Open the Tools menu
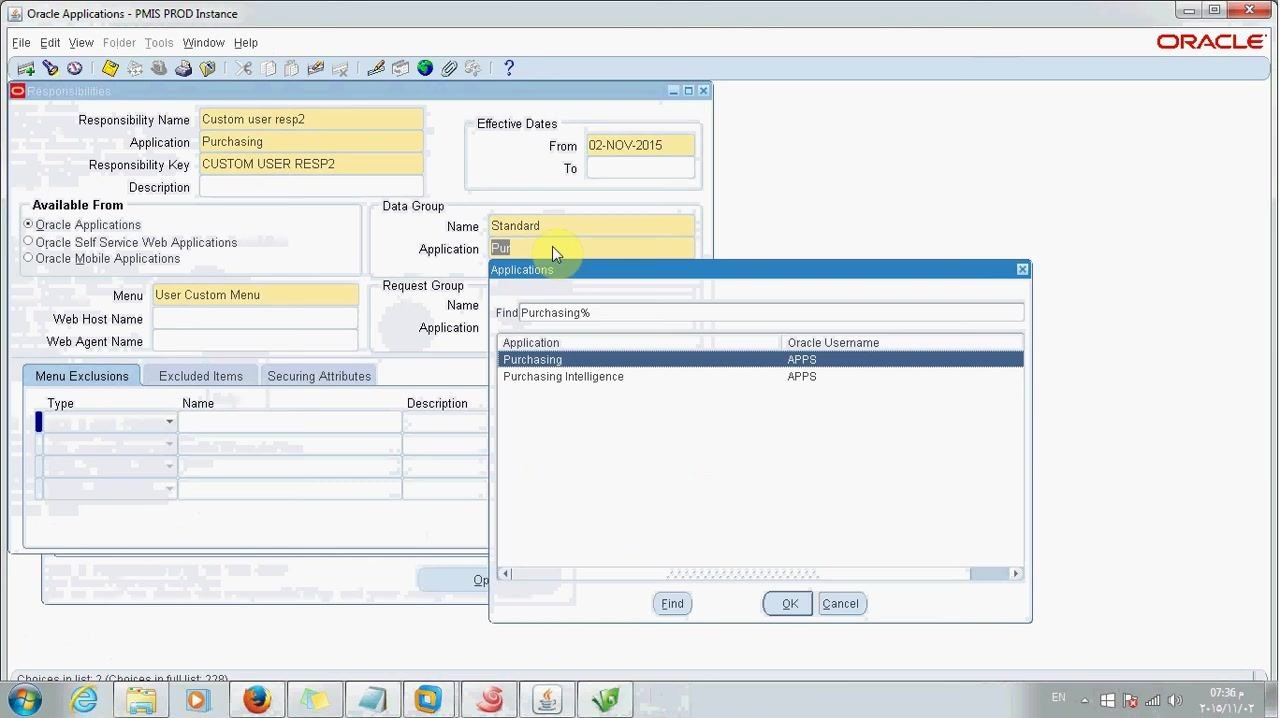 pyautogui.click(x=159, y=43)
